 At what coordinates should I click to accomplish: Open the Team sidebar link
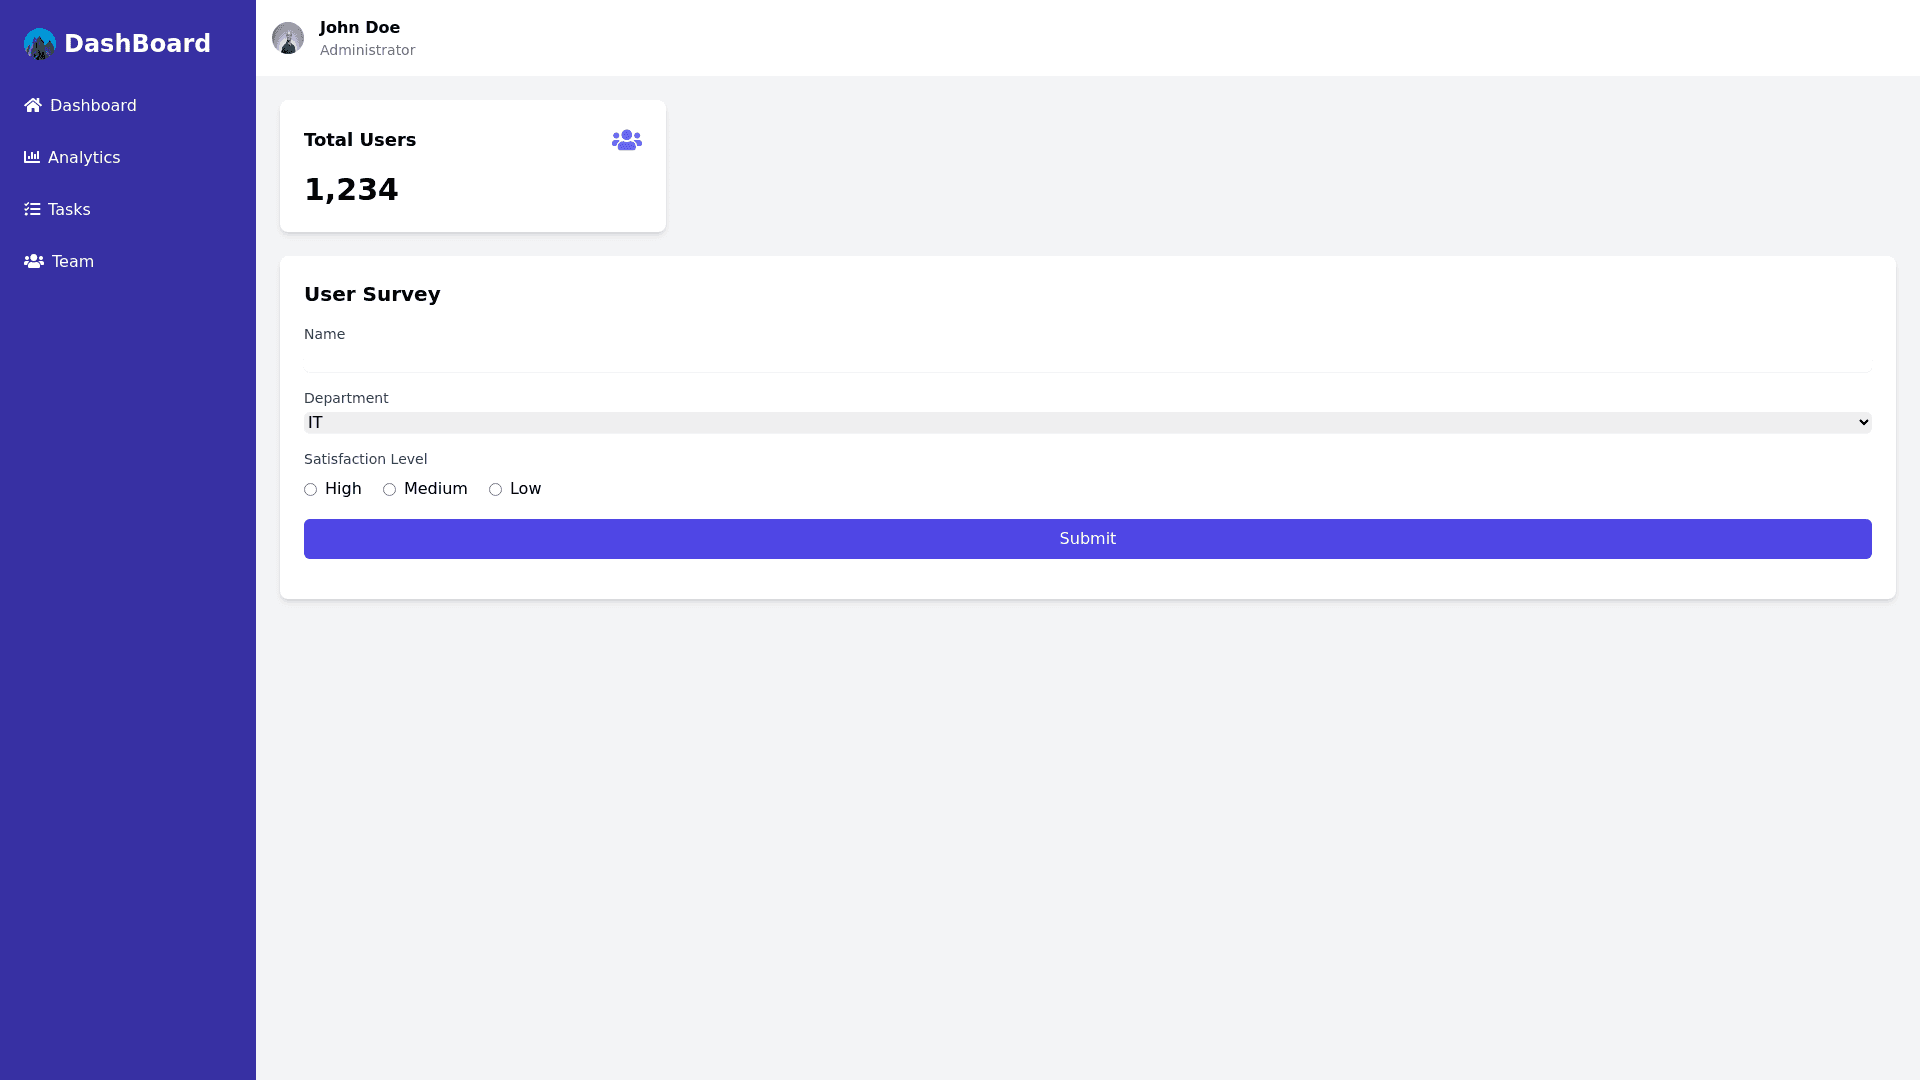(72, 261)
